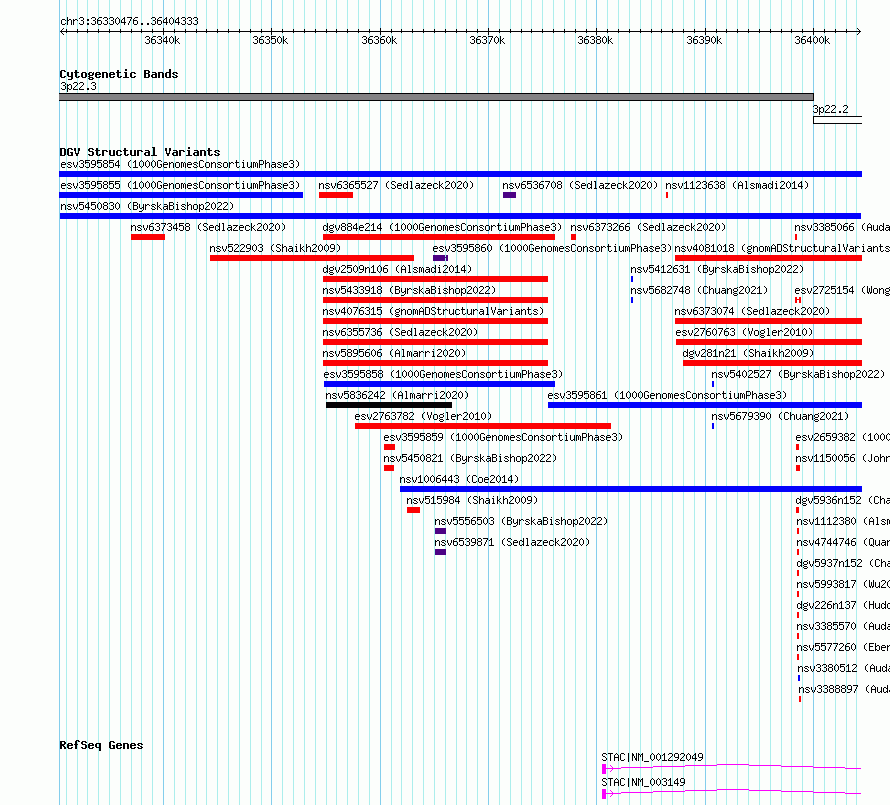Click nsv5895606 (Almarri2020) label
Screen dimensions: 890x805
point(394,354)
